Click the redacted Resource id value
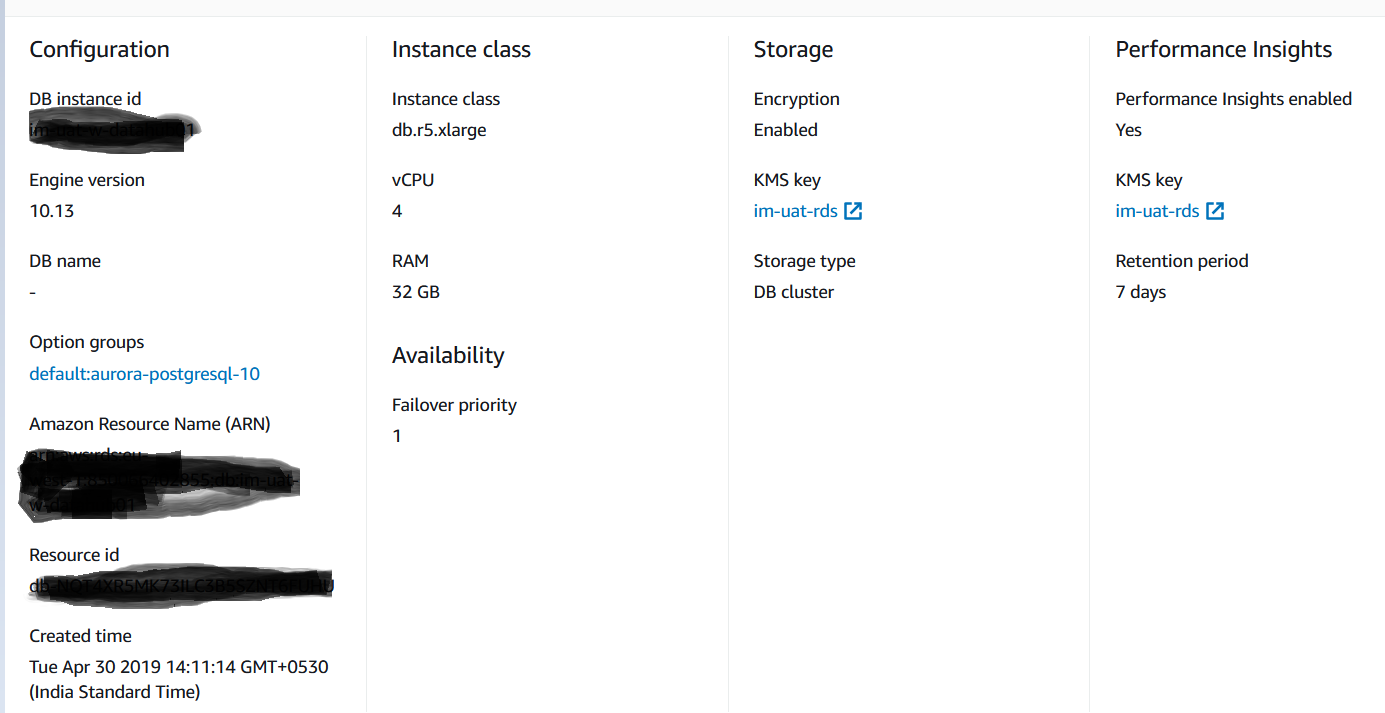Image resolution: width=1385 pixels, height=713 pixels. click(181, 585)
